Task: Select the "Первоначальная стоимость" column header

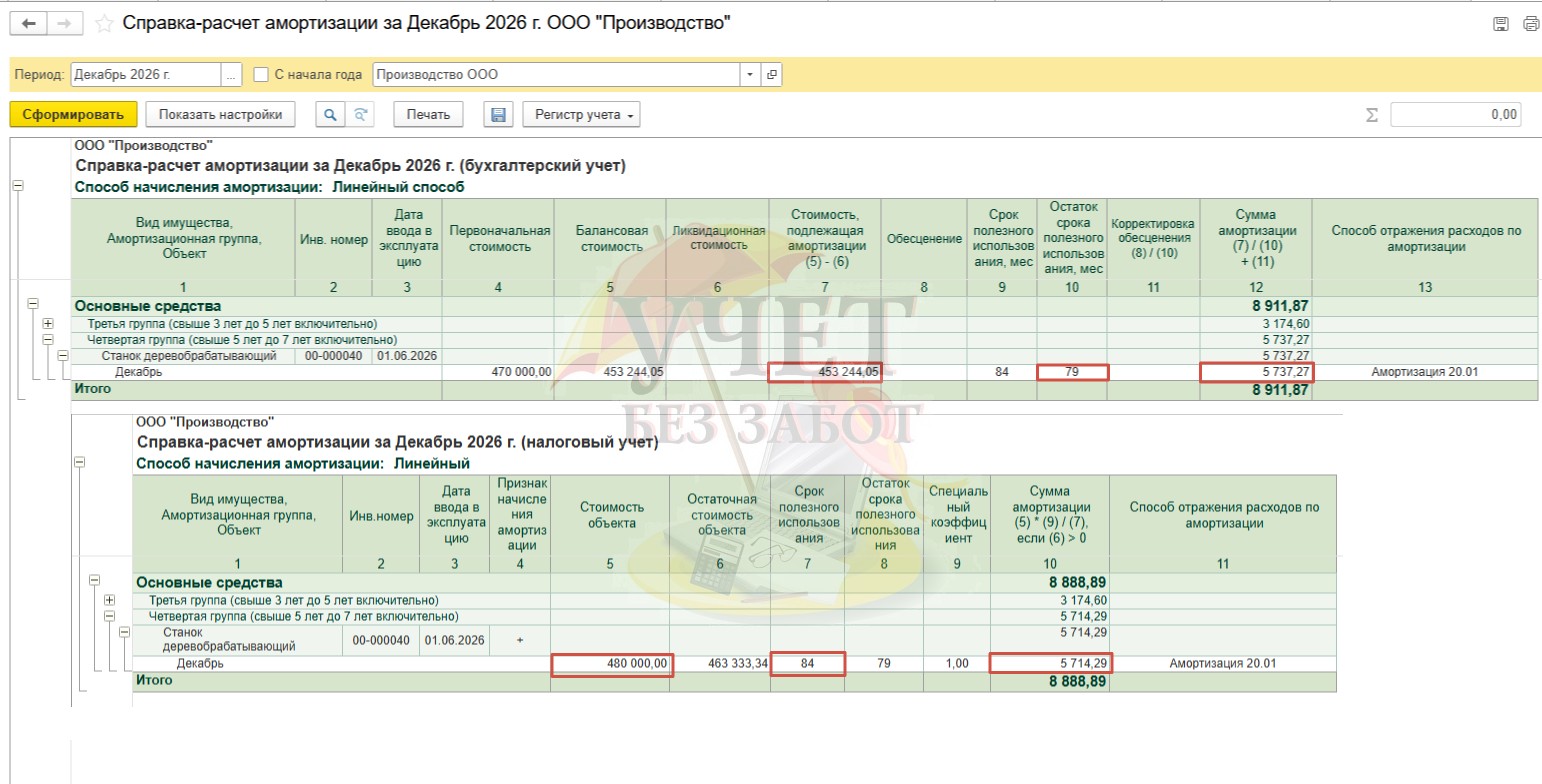Action: pos(498,238)
